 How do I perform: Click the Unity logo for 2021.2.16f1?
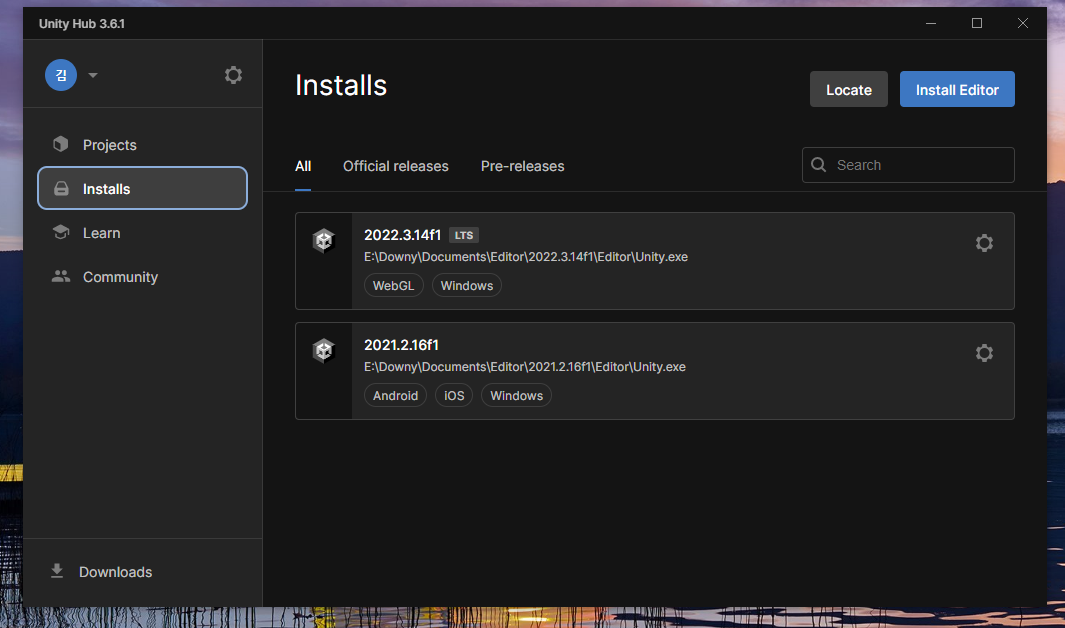click(324, 350)
